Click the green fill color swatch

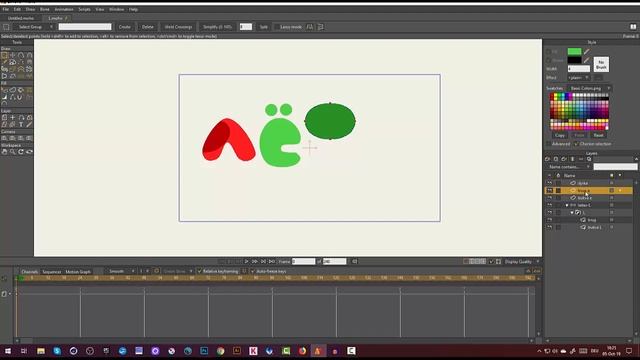(x=574, y=52)
